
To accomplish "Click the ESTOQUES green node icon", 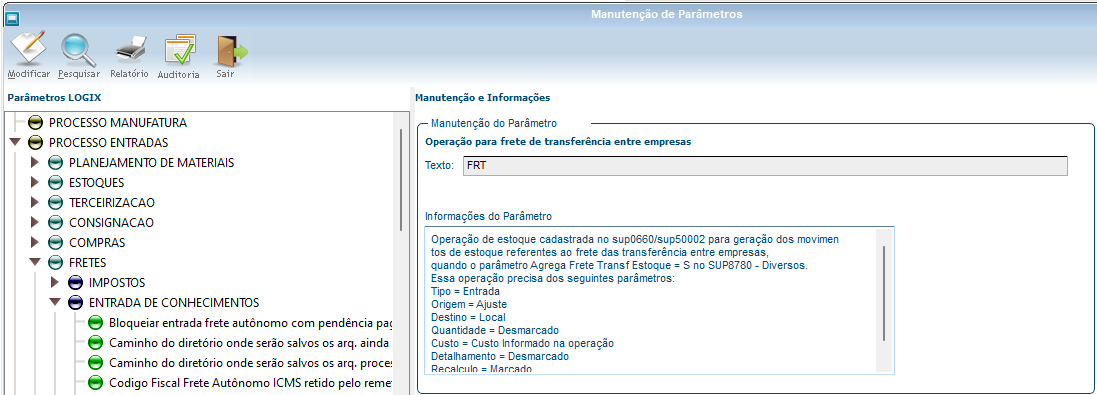I will pos(55,183).
